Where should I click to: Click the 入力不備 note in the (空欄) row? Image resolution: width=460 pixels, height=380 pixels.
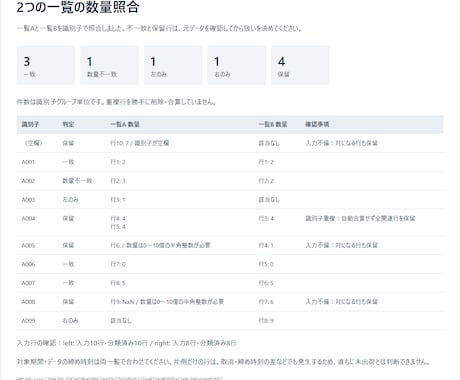[341, 143]
